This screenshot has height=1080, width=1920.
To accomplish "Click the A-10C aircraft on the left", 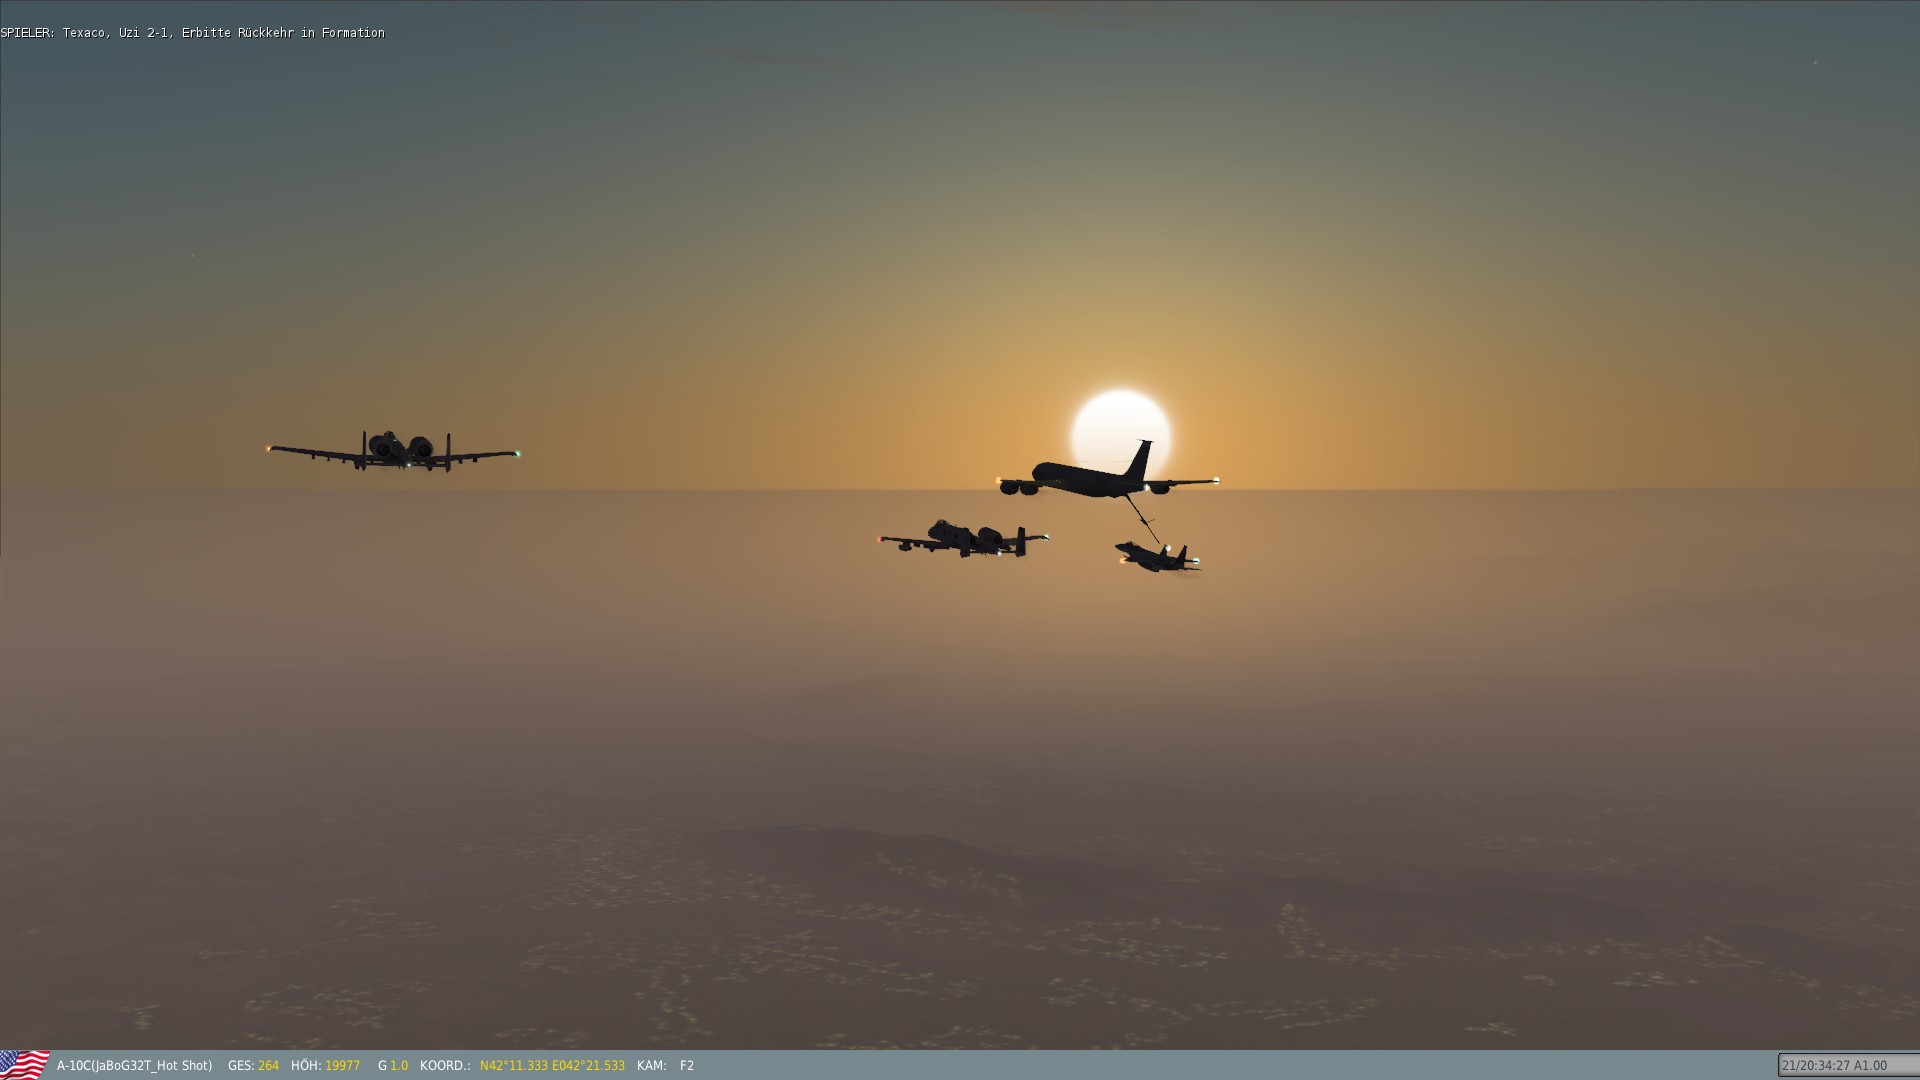I will [393, 452].
